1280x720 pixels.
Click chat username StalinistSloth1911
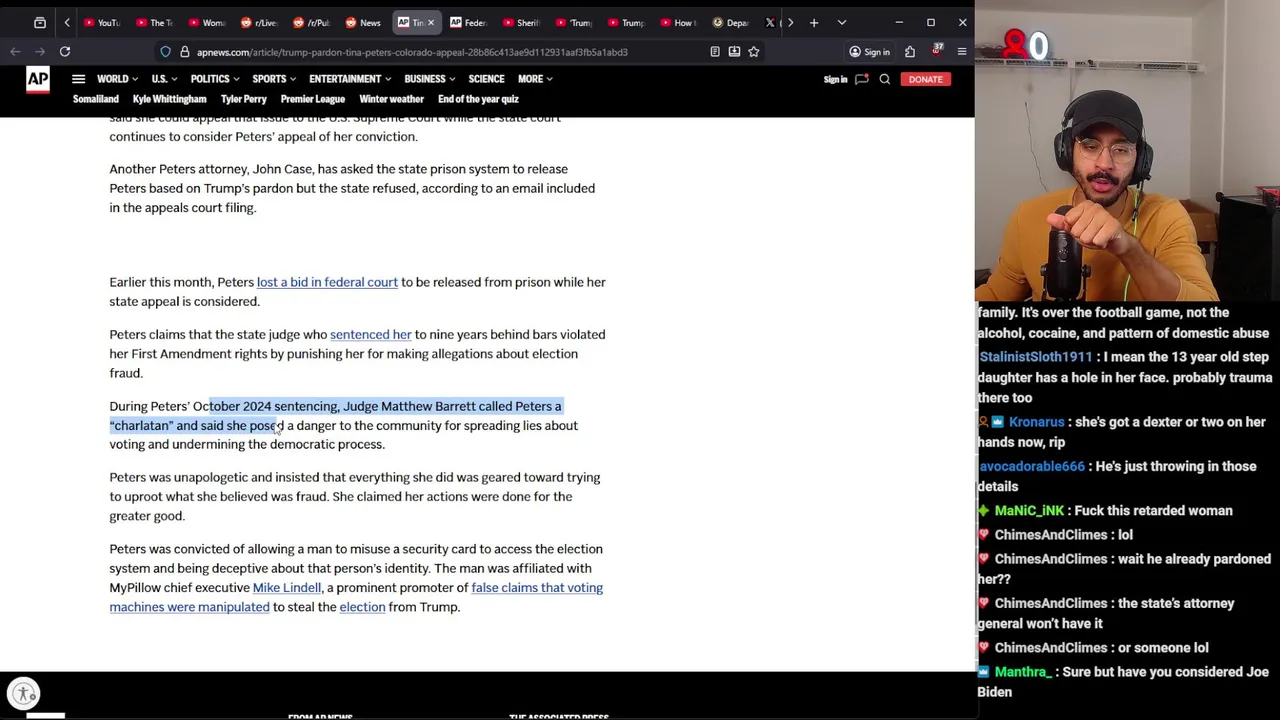tap(1035, 357)
